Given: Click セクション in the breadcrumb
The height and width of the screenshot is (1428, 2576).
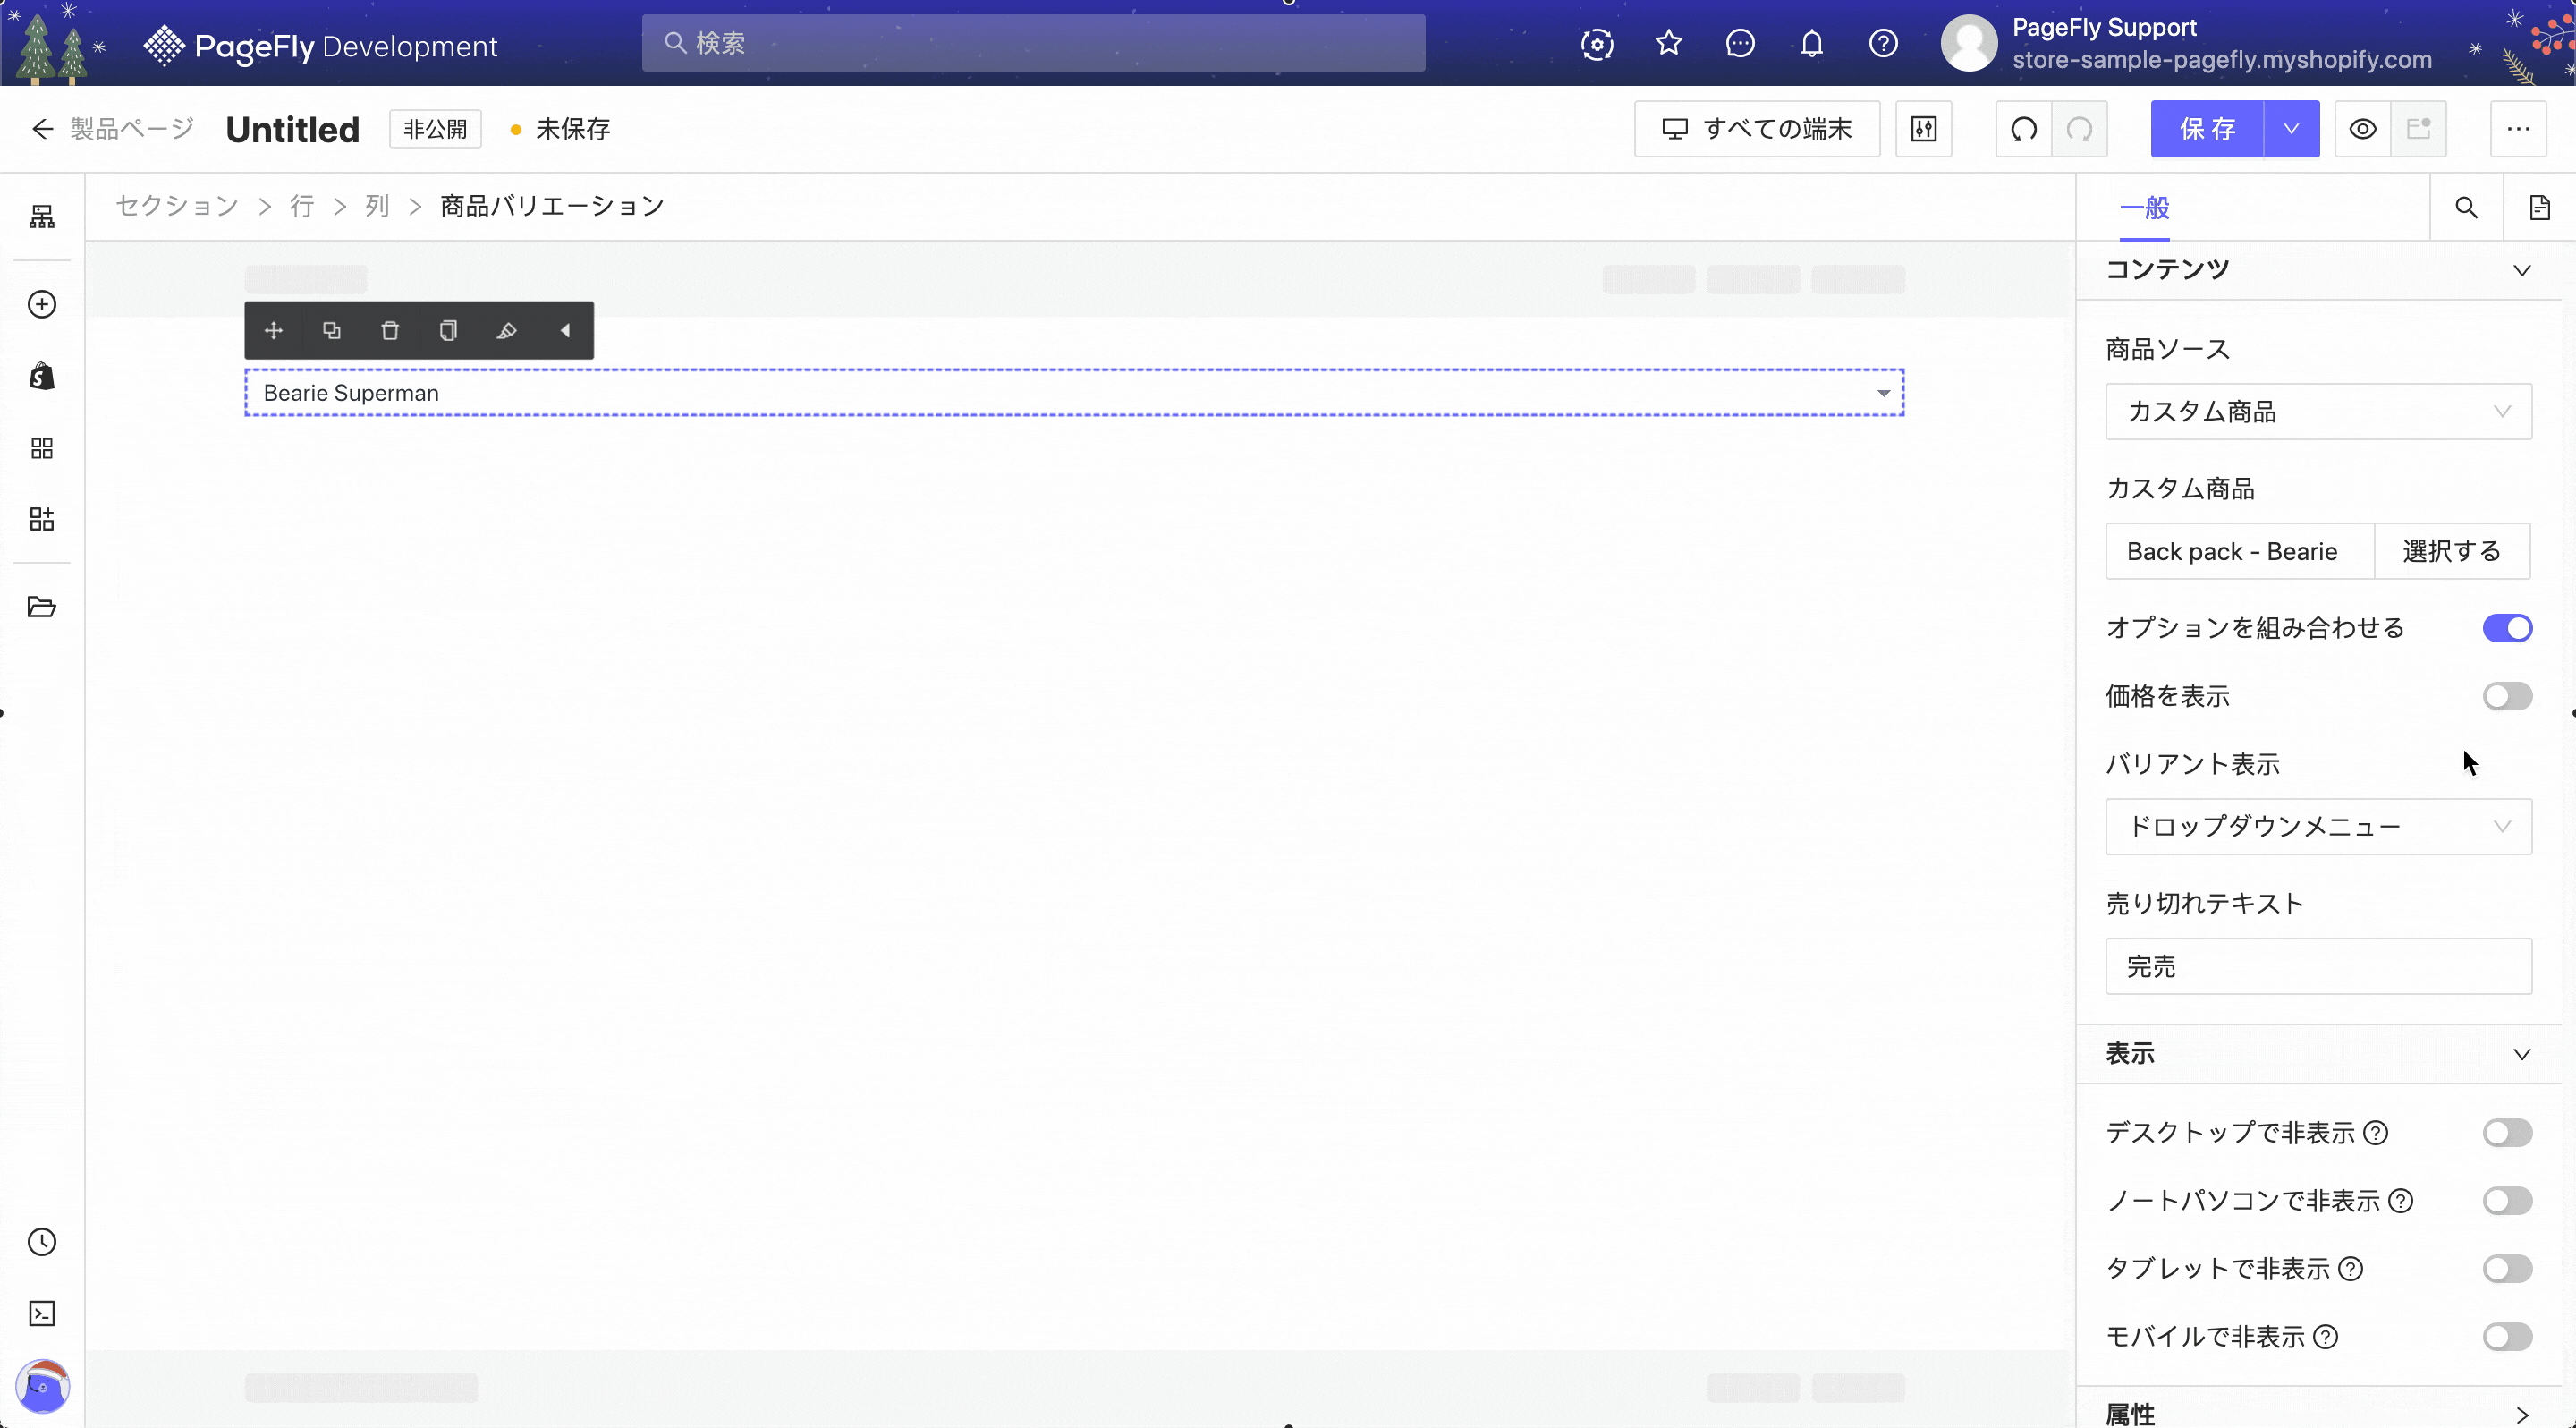Looking at the screenshot, I should [x=177, y=206].
